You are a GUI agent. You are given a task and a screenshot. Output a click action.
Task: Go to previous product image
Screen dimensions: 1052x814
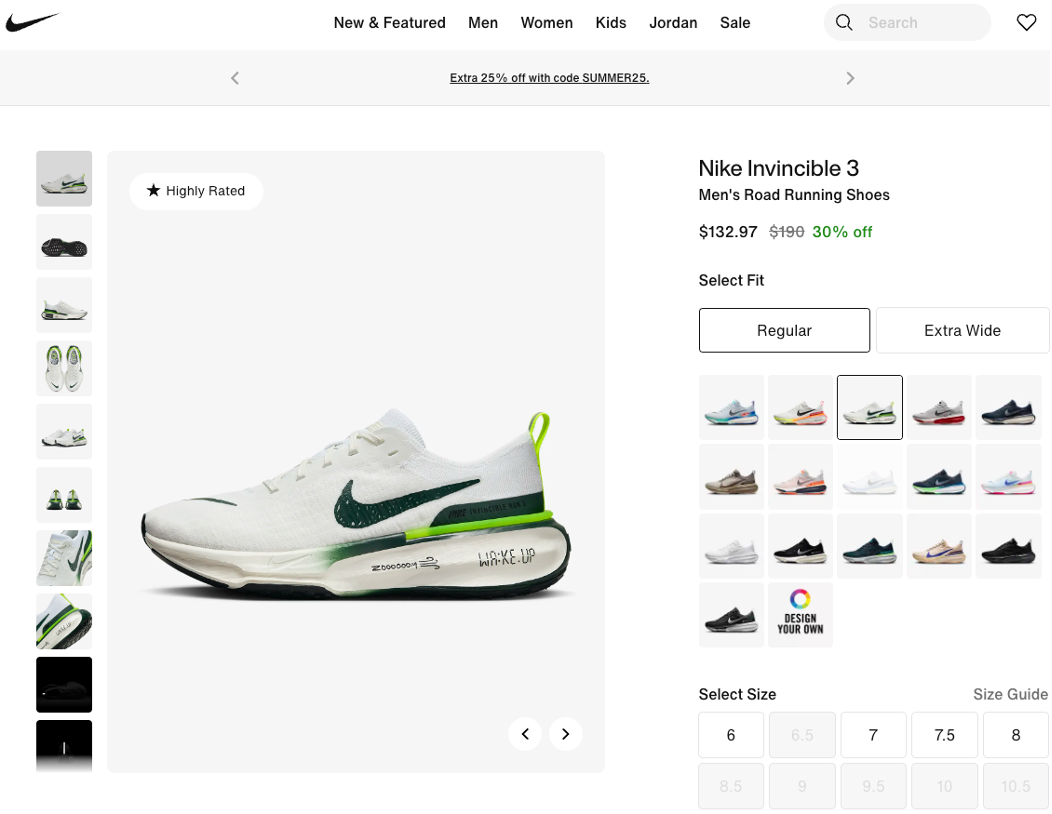point(525,733)
